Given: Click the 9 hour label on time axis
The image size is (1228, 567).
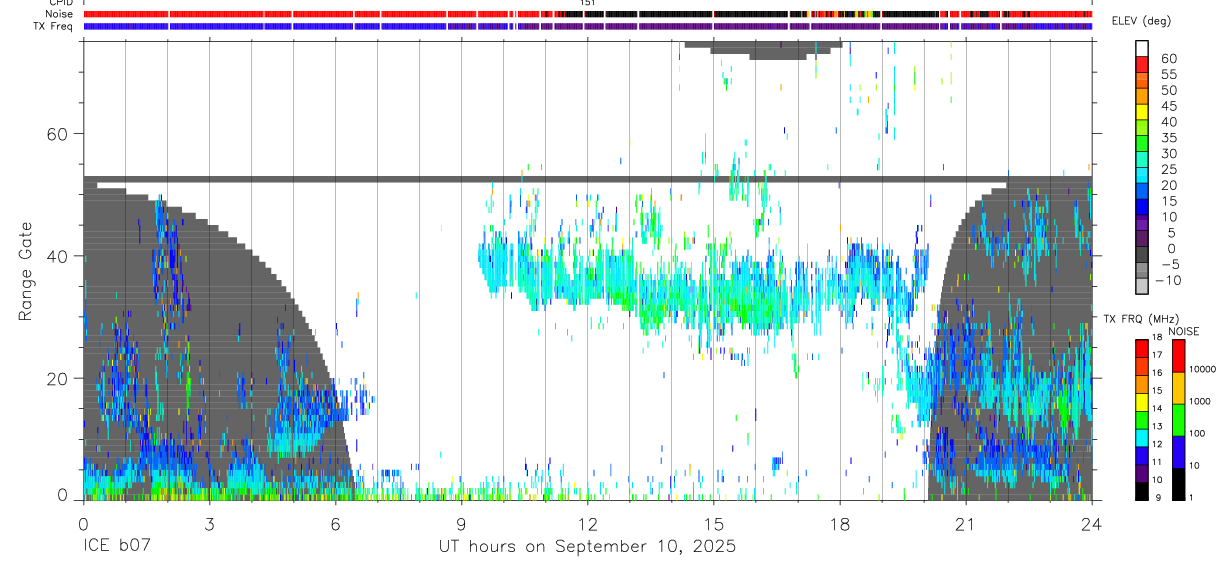Looking at the screenshot, I should (461, 522).
